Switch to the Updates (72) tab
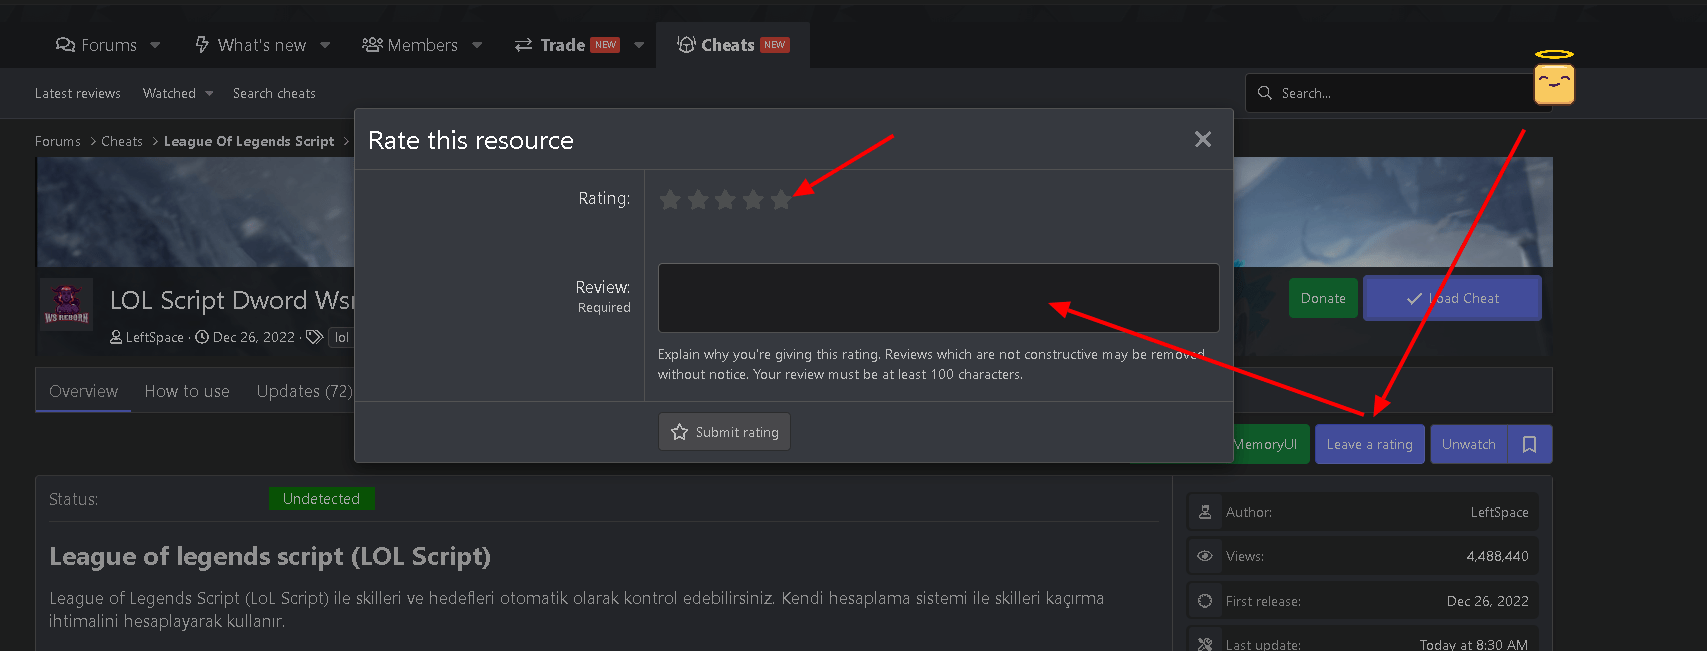Screen dimensions: 1707x651 coord(304,391)
